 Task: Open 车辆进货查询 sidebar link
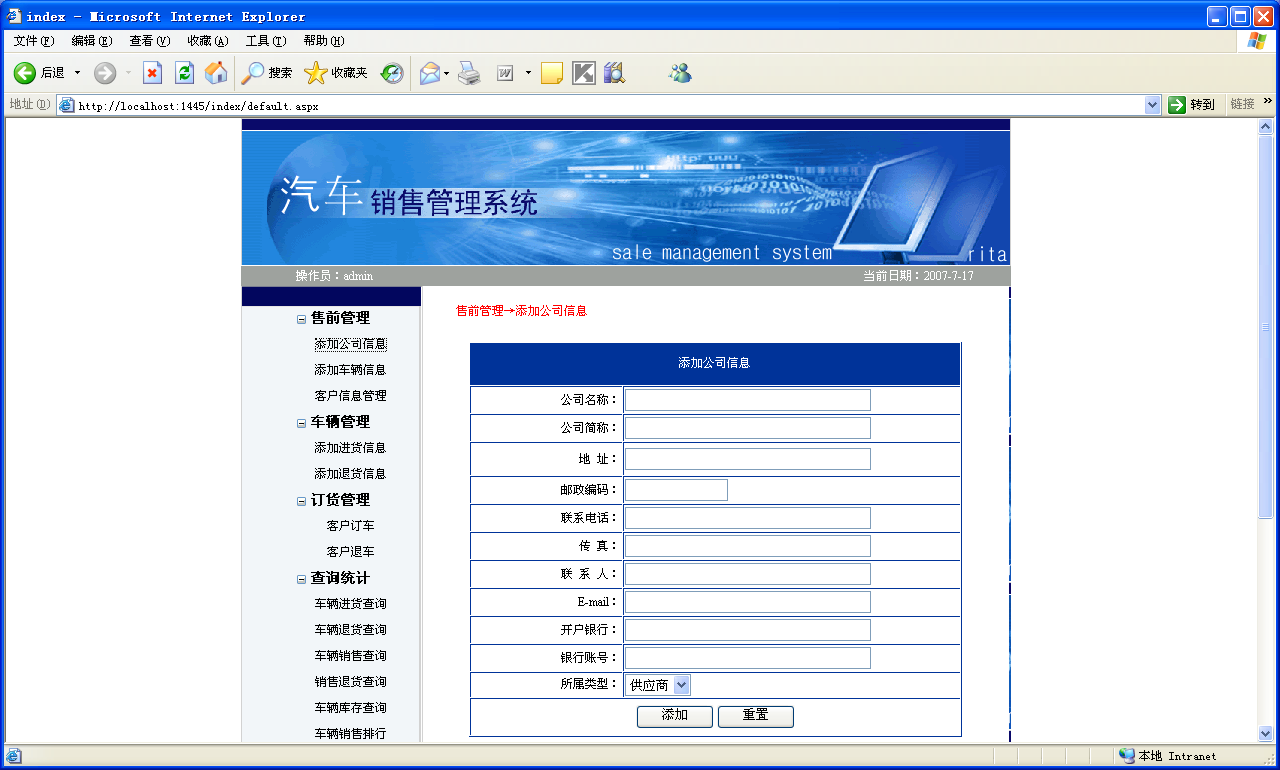[350, 604]
